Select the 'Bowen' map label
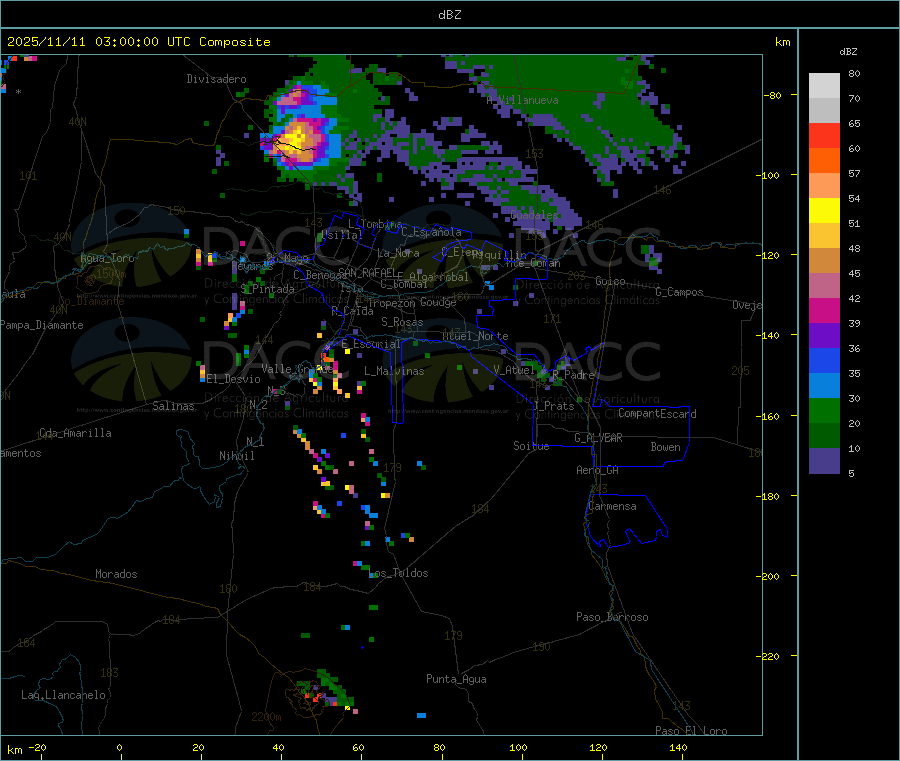900x761 pixels. [x=665, y=447]
